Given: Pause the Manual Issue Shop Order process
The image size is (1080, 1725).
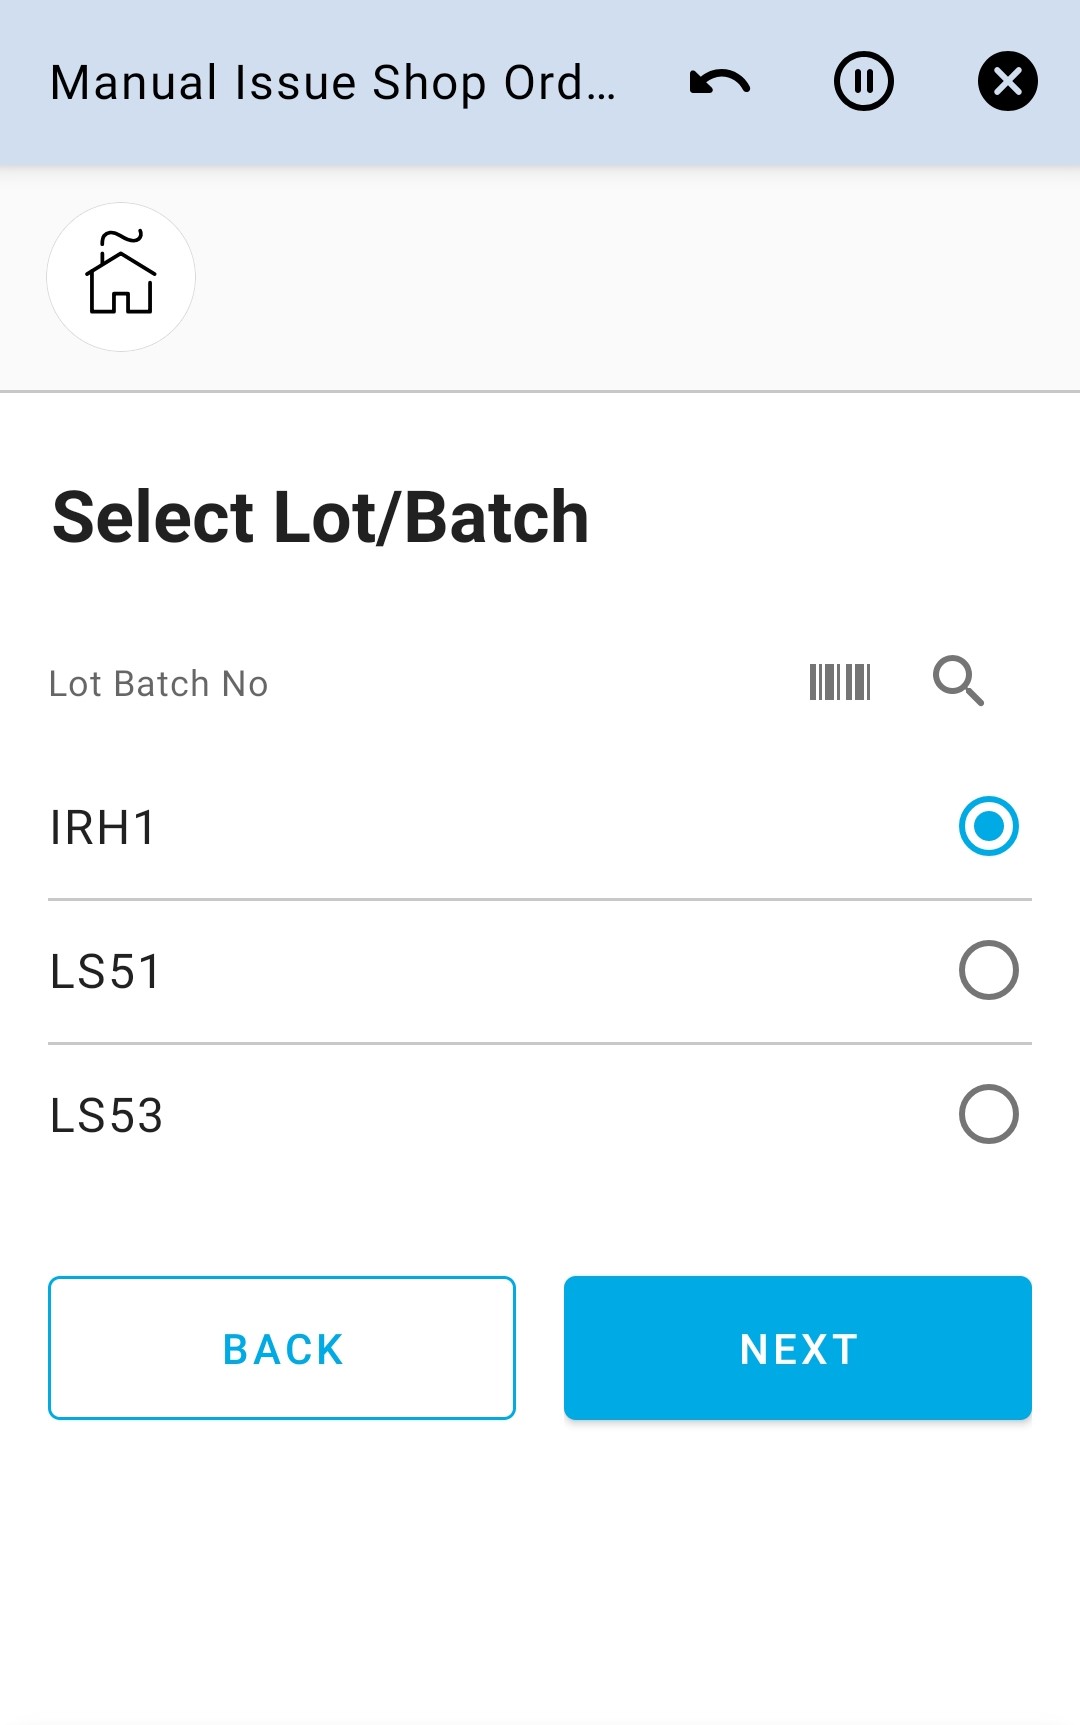Looking at the screenshot, I should (x=862, y=82).
